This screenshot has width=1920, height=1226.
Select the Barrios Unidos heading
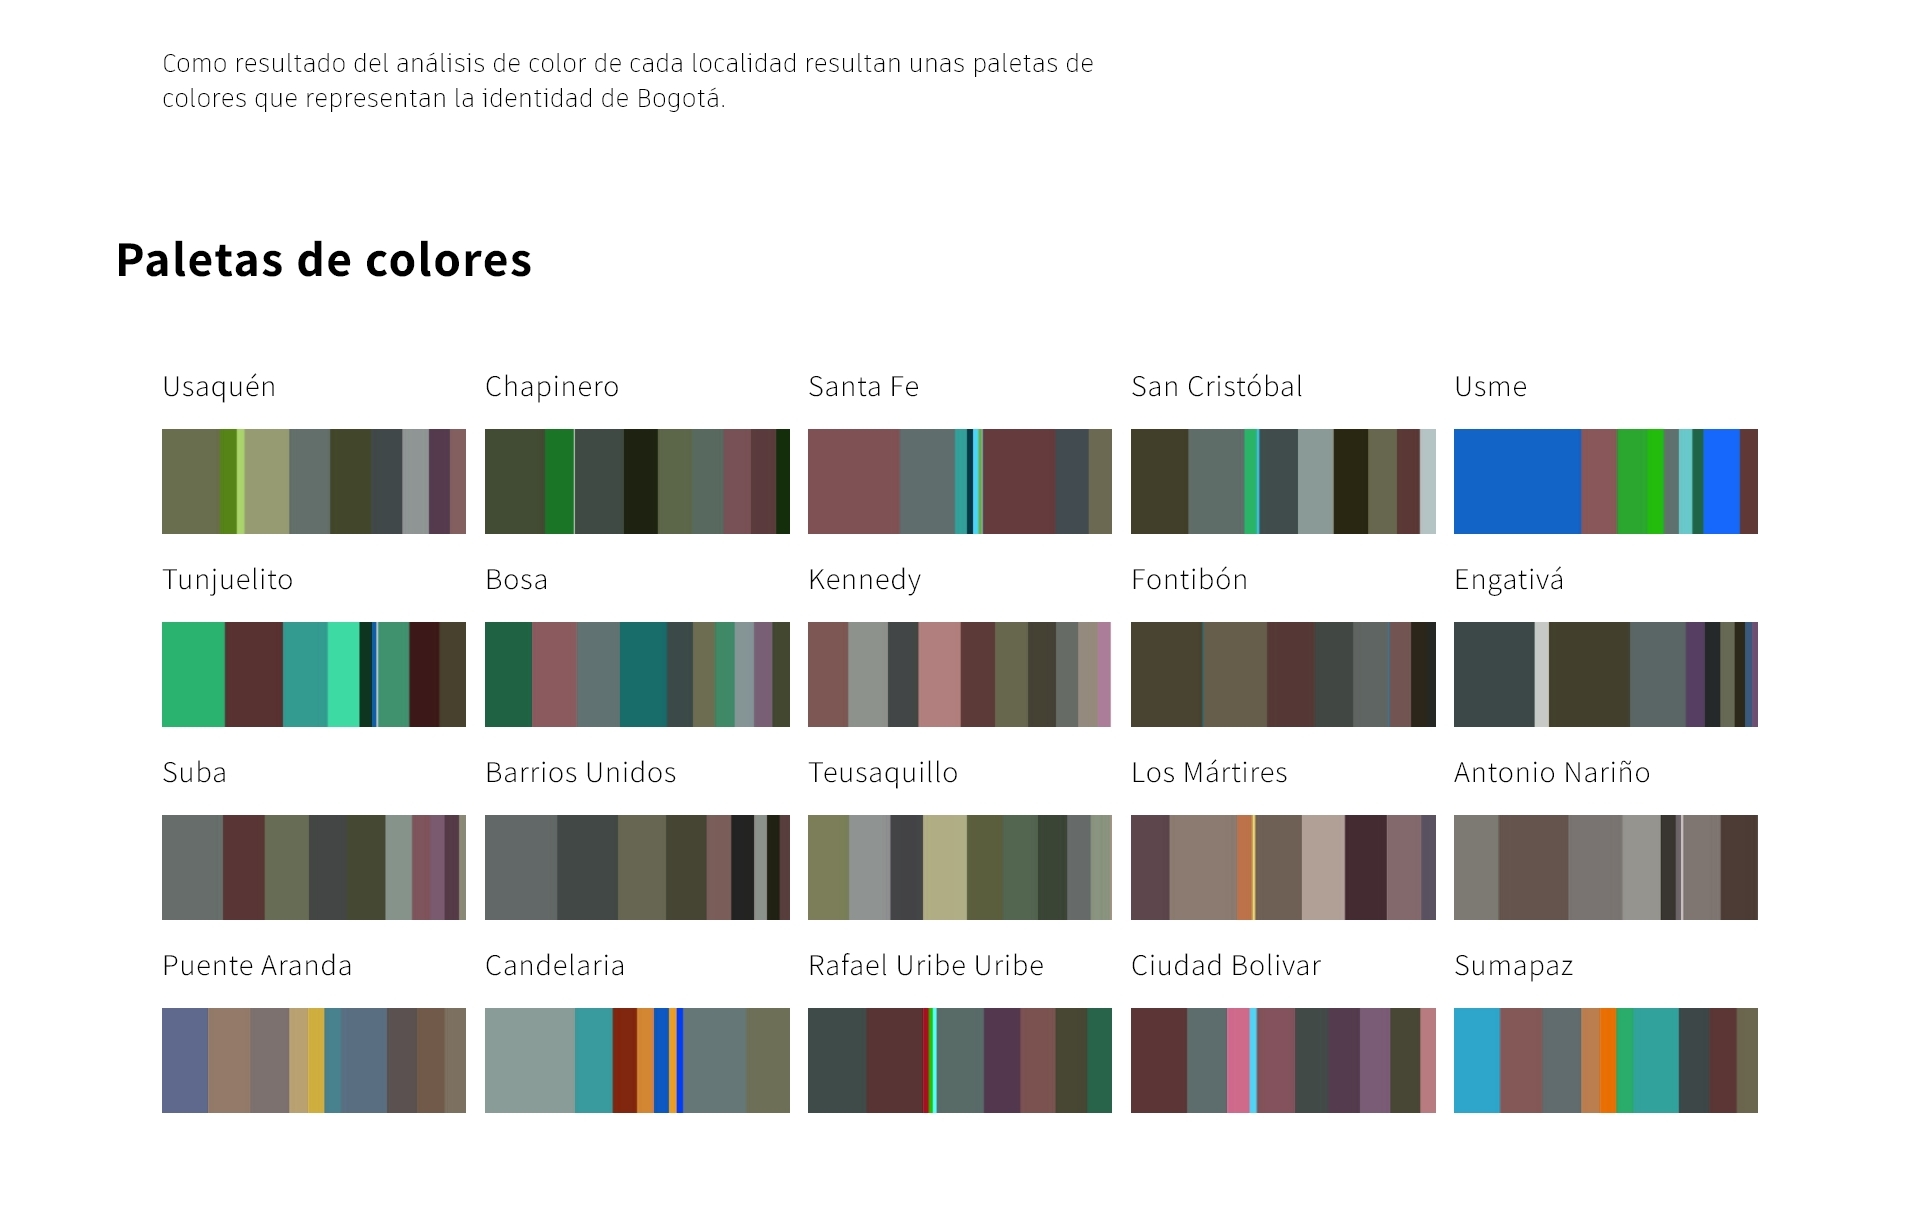(580, 773)
